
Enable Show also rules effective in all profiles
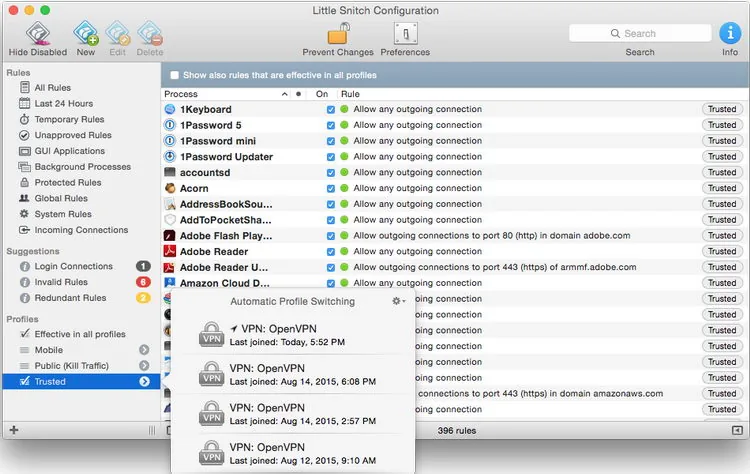(175, 75)
